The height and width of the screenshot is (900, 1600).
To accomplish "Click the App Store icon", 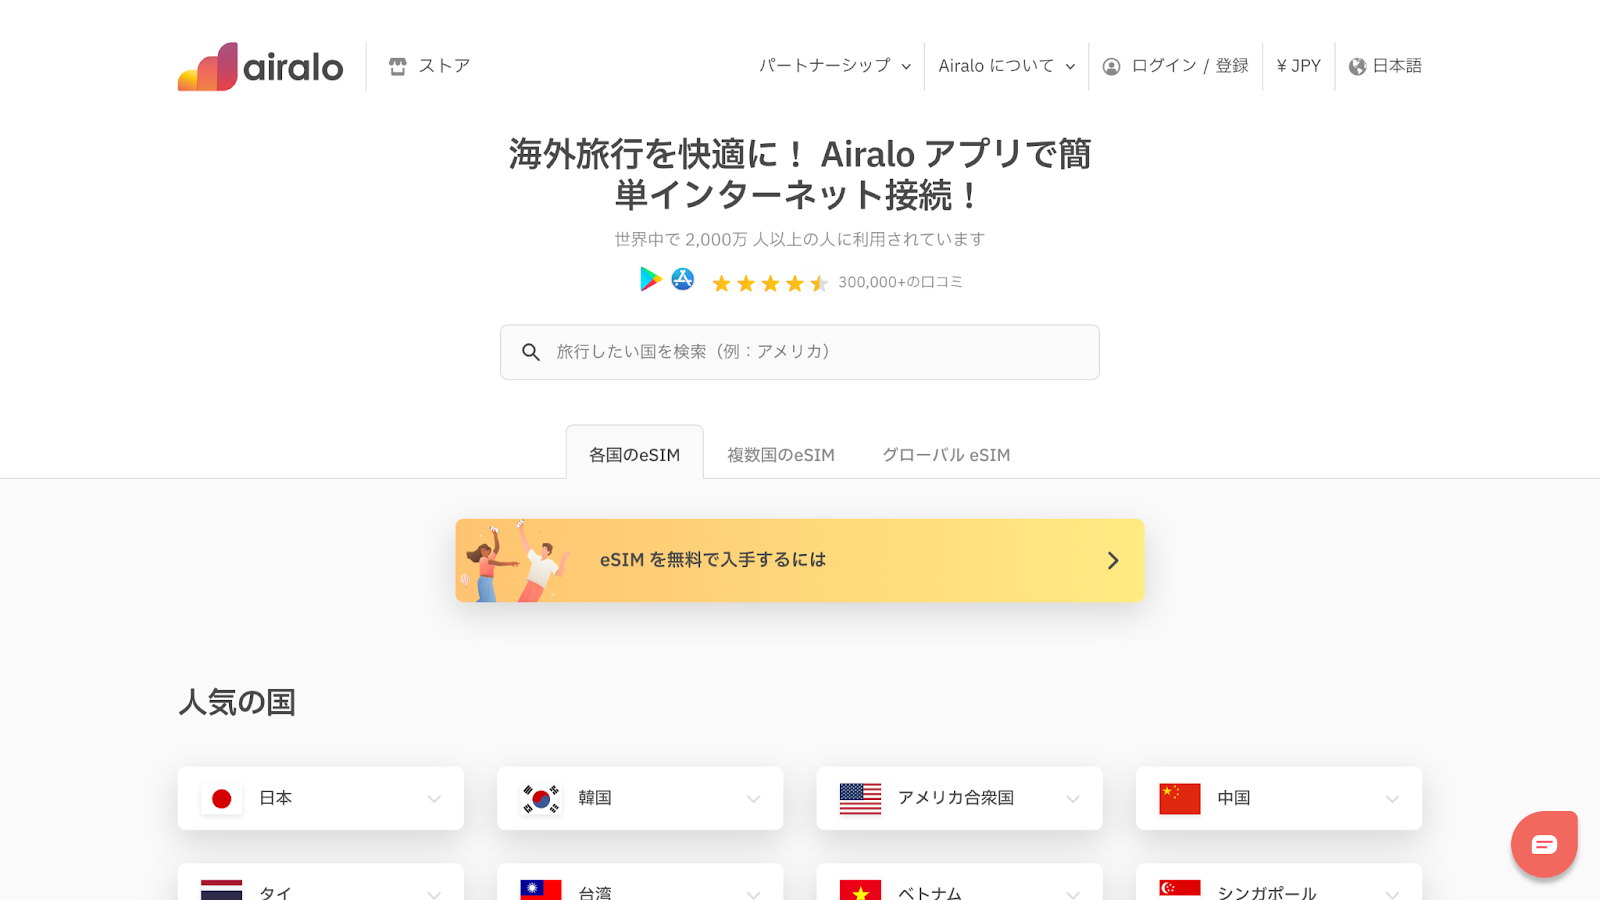I will tap(683, 279).
